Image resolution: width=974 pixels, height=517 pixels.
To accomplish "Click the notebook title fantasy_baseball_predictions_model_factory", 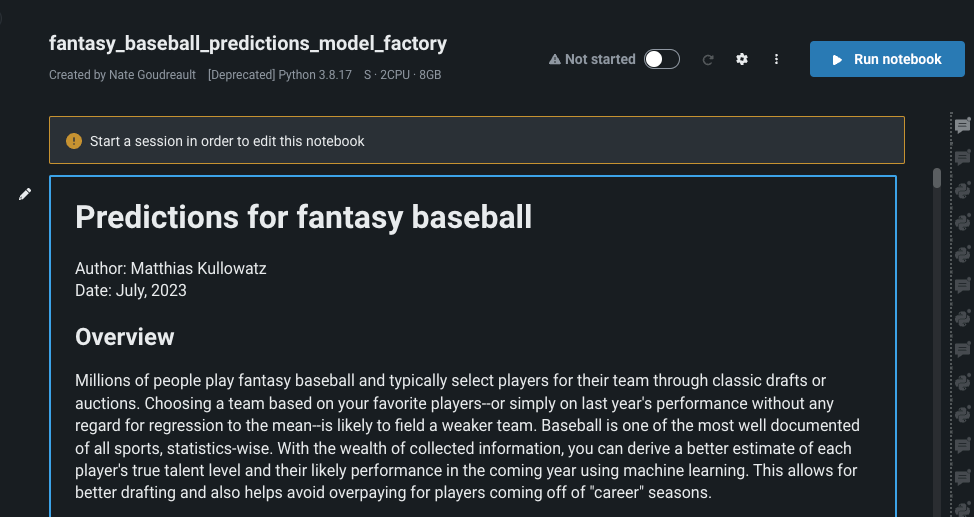I will click(x=248, y=43).
